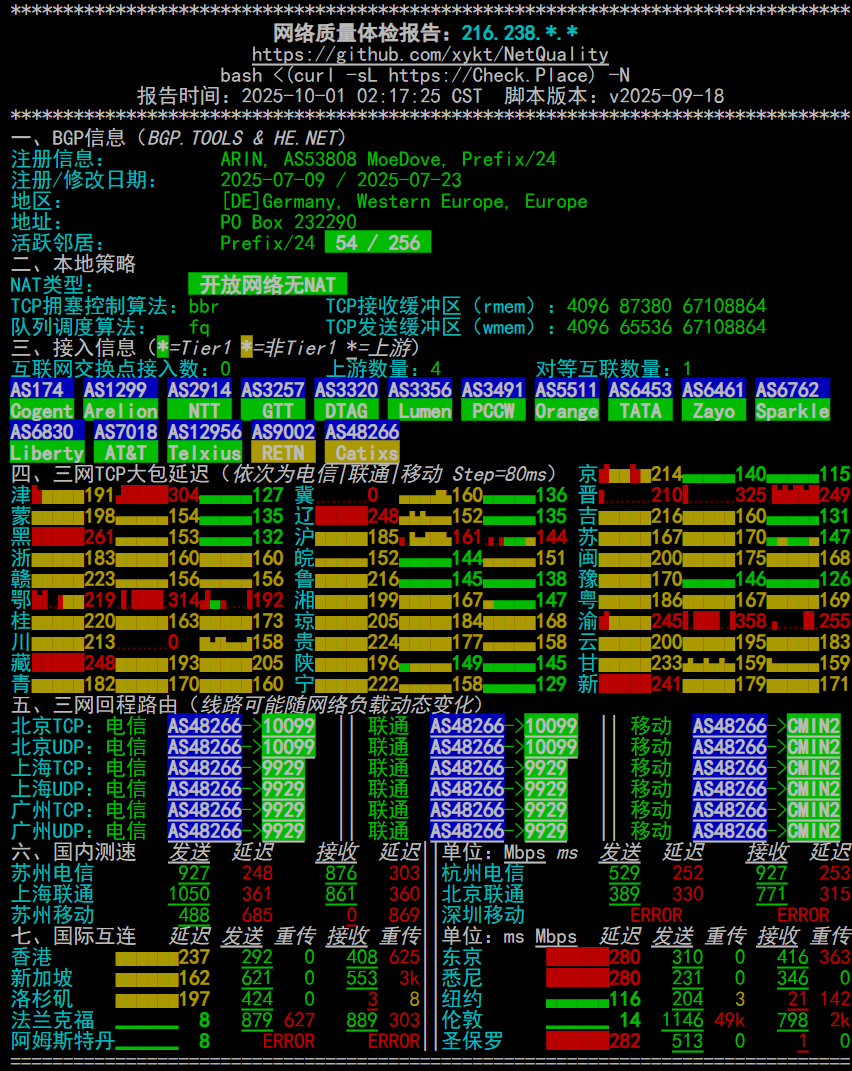
Task: Select the Telxius provider label
Action: tap(205, 453)
